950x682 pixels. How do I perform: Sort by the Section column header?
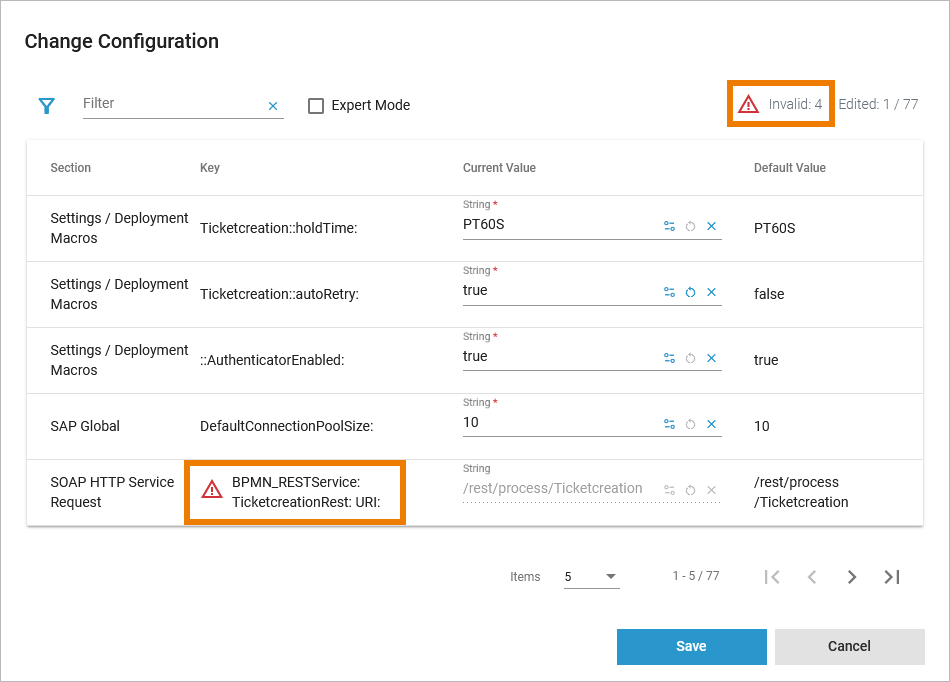click(x=70, y=168)
